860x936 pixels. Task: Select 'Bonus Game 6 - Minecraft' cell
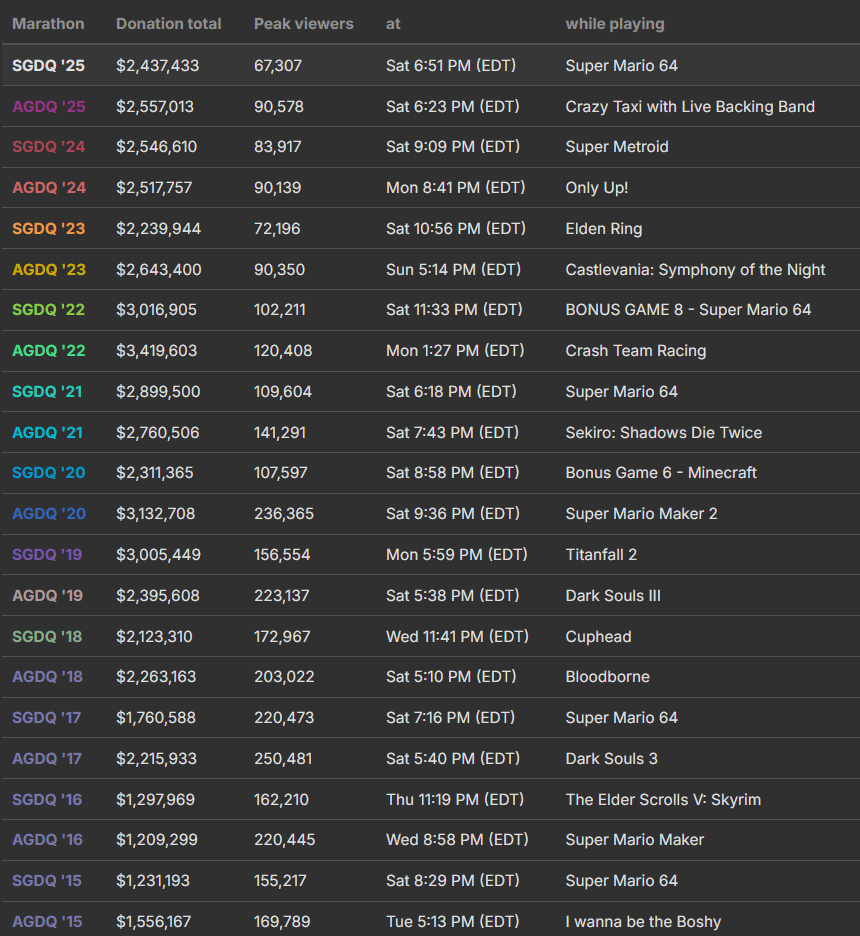pos(661,473)
